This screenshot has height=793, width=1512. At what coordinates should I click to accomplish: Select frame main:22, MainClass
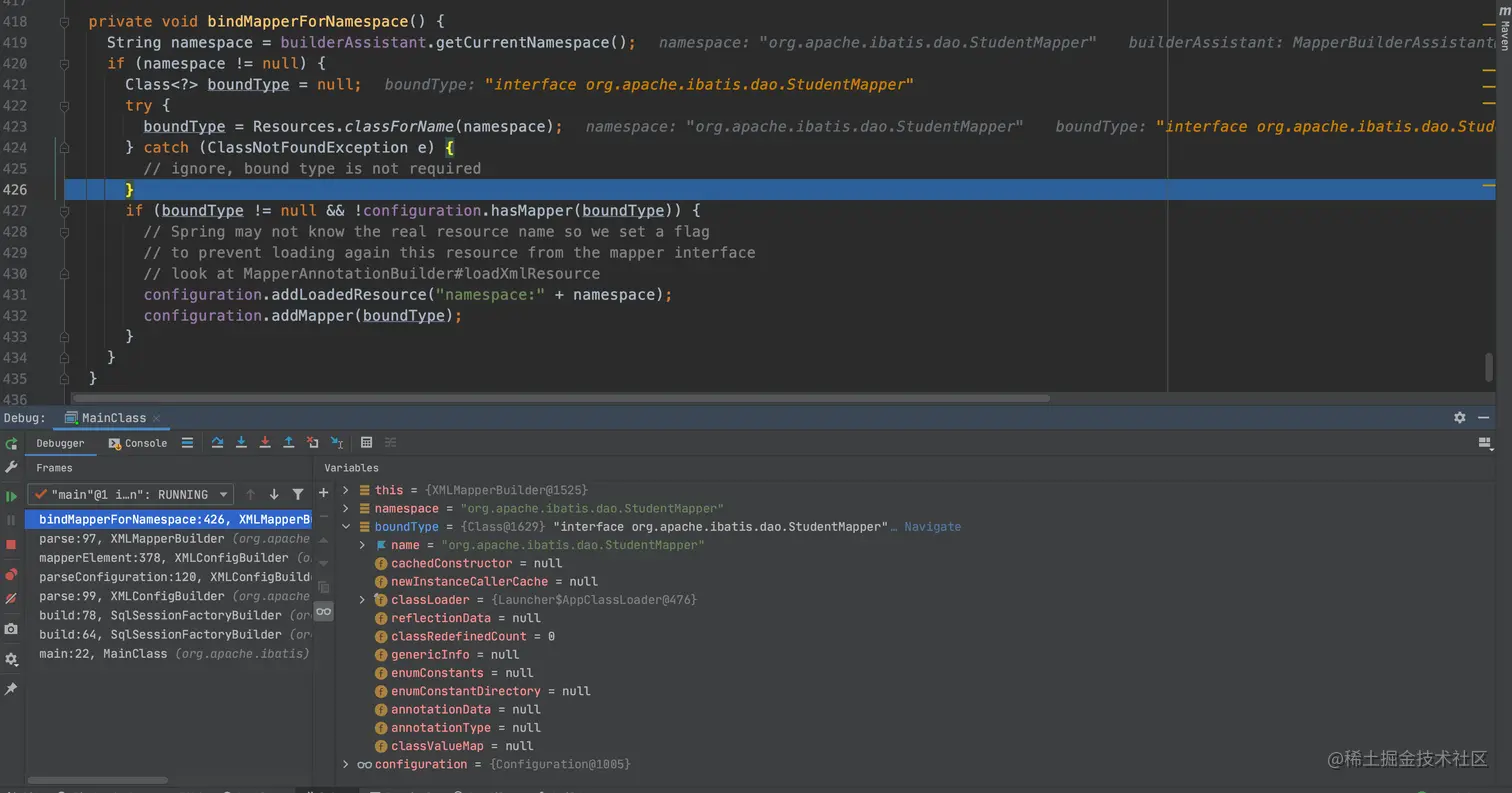168,653
